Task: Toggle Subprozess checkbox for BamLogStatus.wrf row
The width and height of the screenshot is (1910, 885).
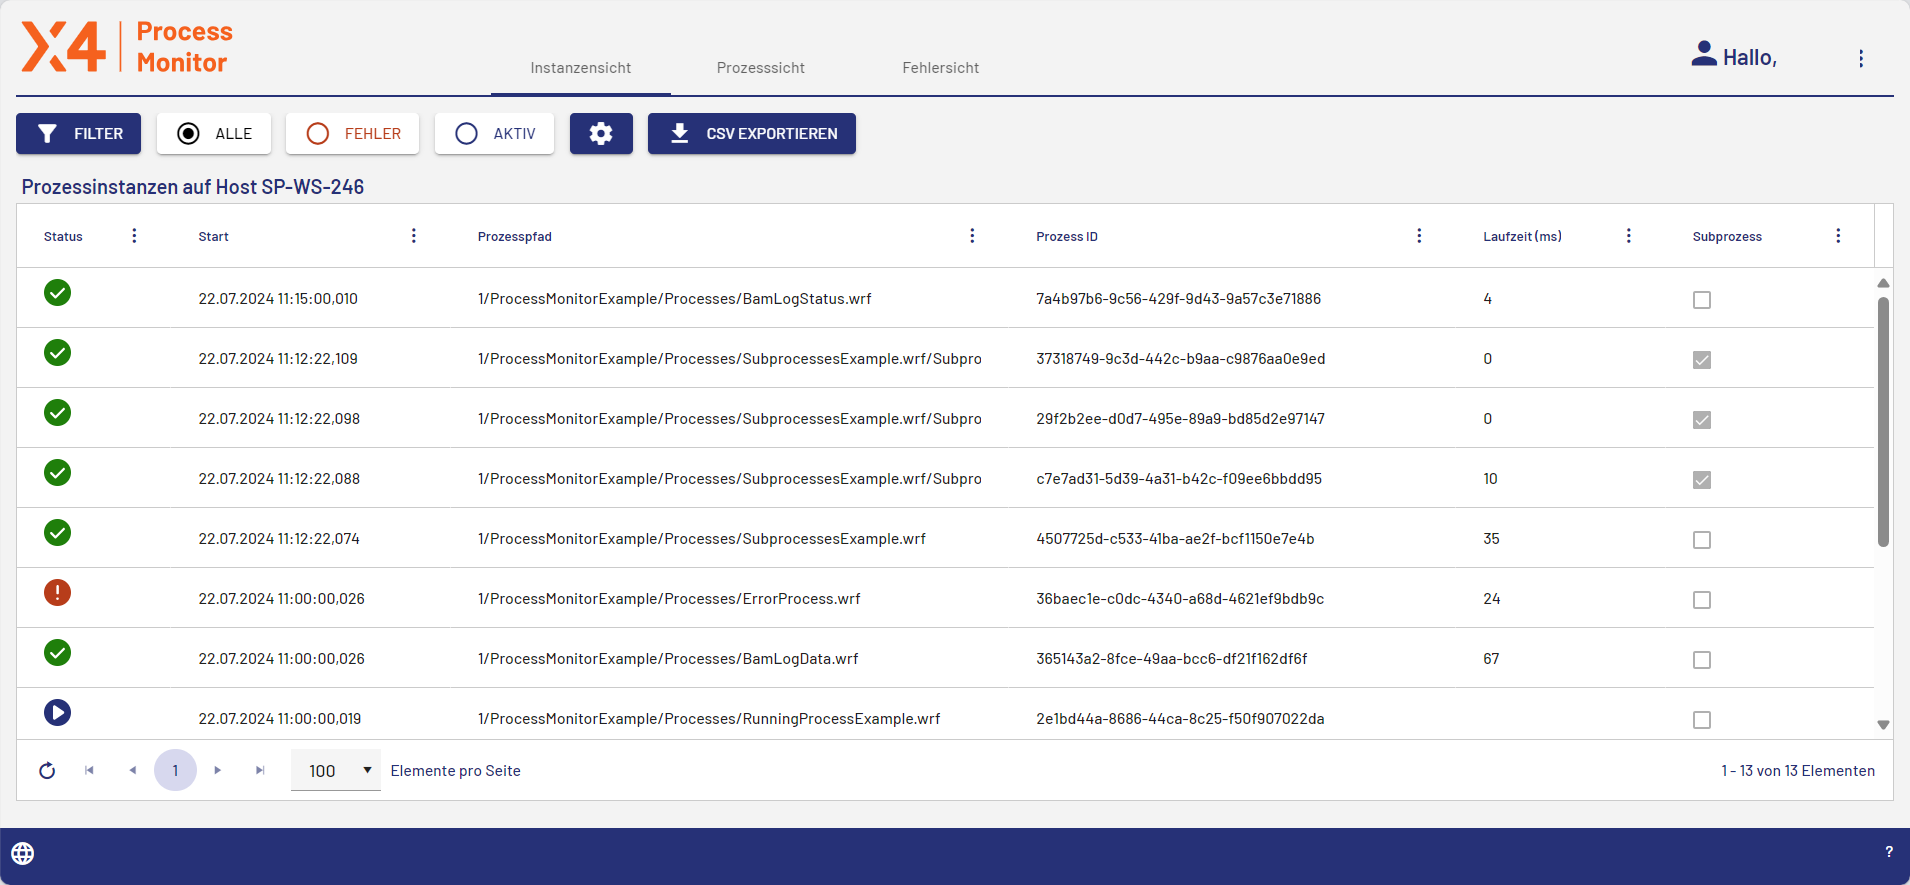Action: tap(1701, 300)
